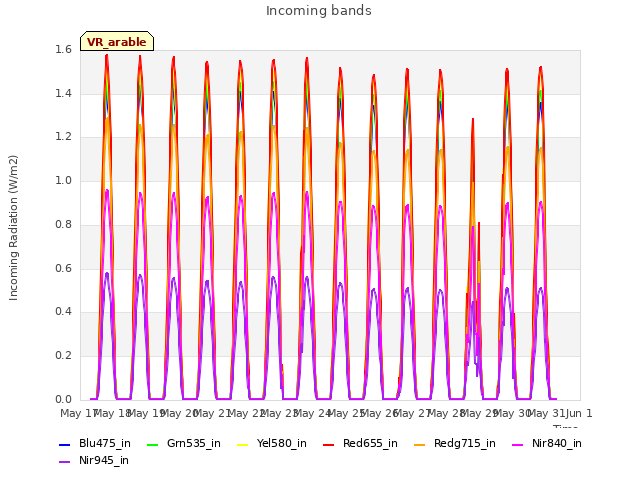This screenshot has height=480, width=640.
Task: Click the 0.0 y-axis tick label
Action: coord(63,399)
